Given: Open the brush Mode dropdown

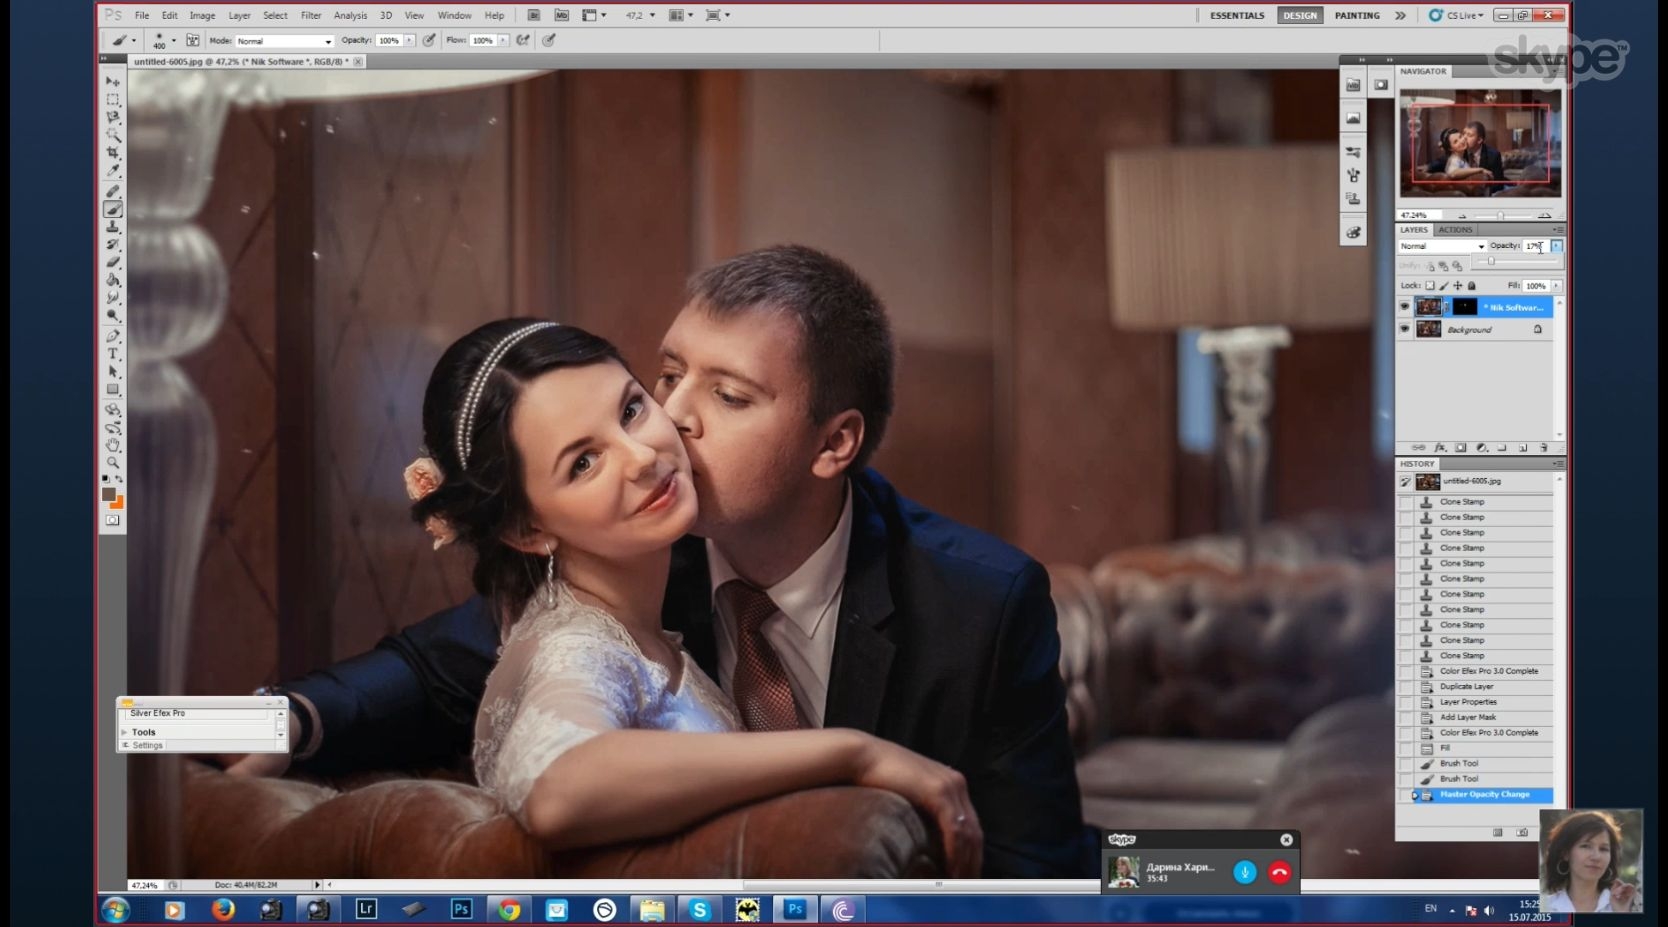Looking at the screenshot, I should click(x=284, y=41).
